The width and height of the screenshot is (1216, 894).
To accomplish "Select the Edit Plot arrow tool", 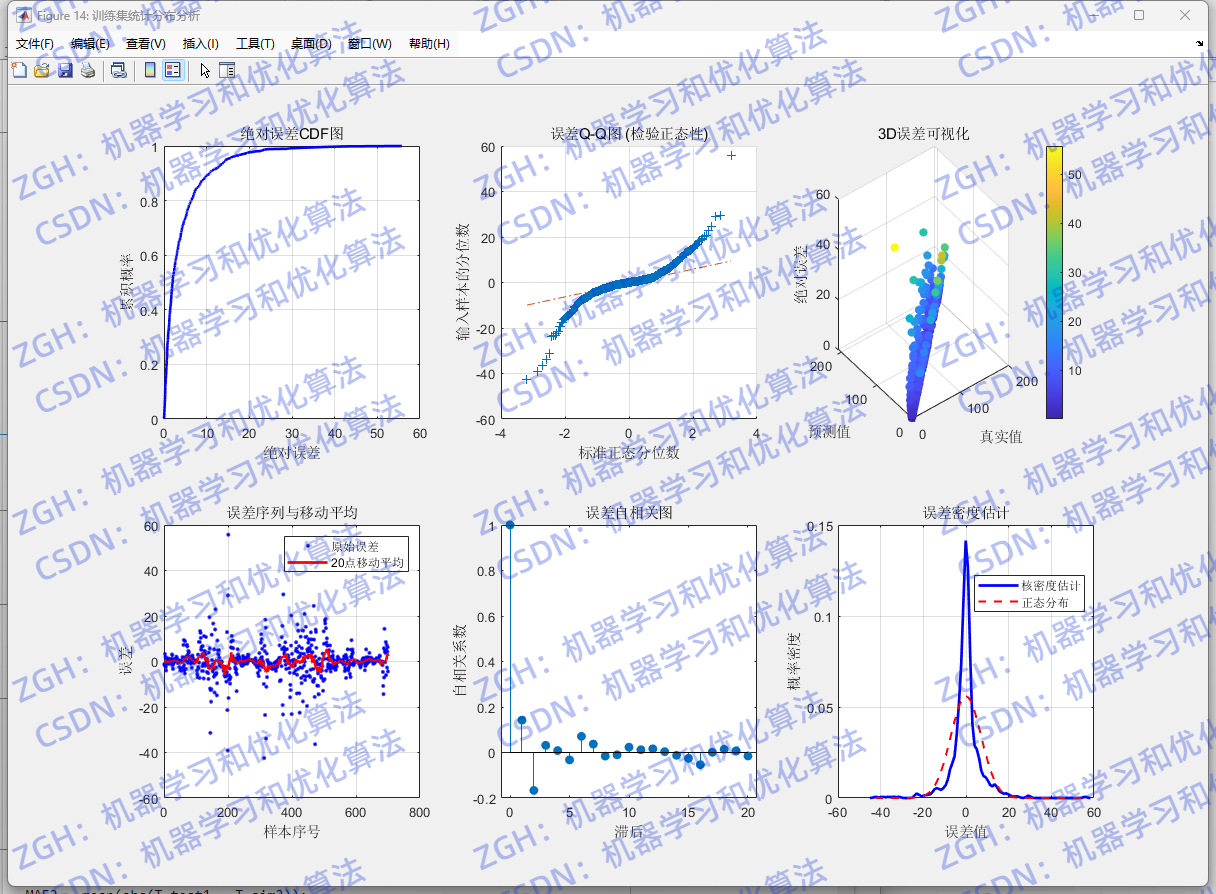I will click(x=204, y=70).
